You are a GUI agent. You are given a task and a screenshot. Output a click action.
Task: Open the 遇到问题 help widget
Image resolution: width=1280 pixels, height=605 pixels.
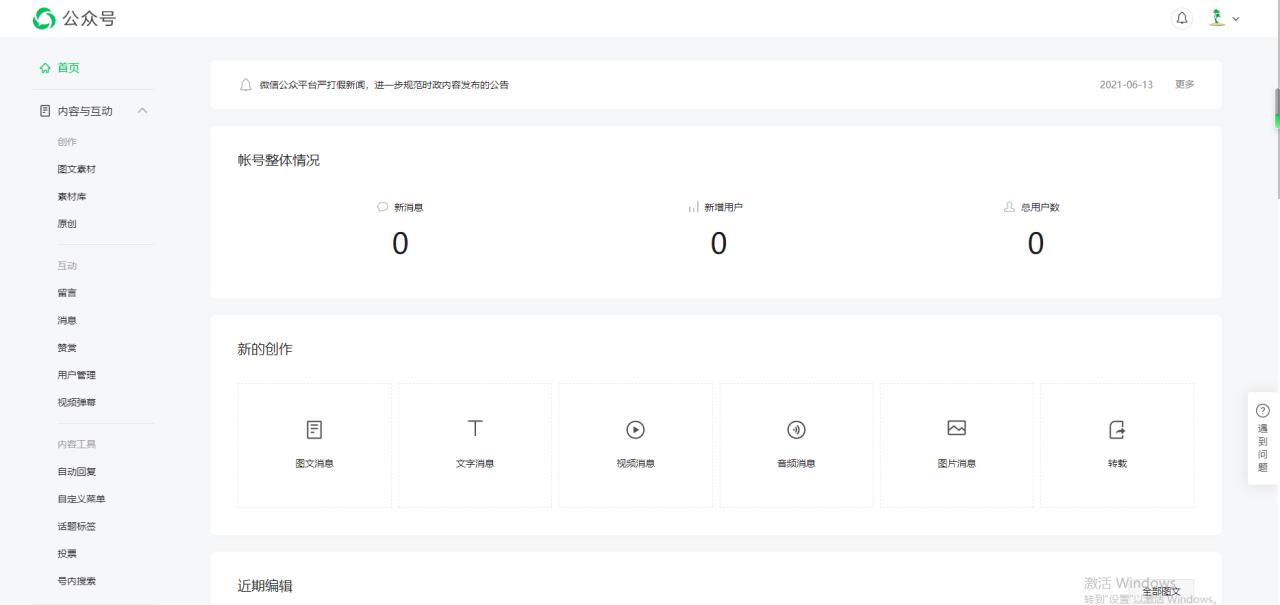[1263, 439]
